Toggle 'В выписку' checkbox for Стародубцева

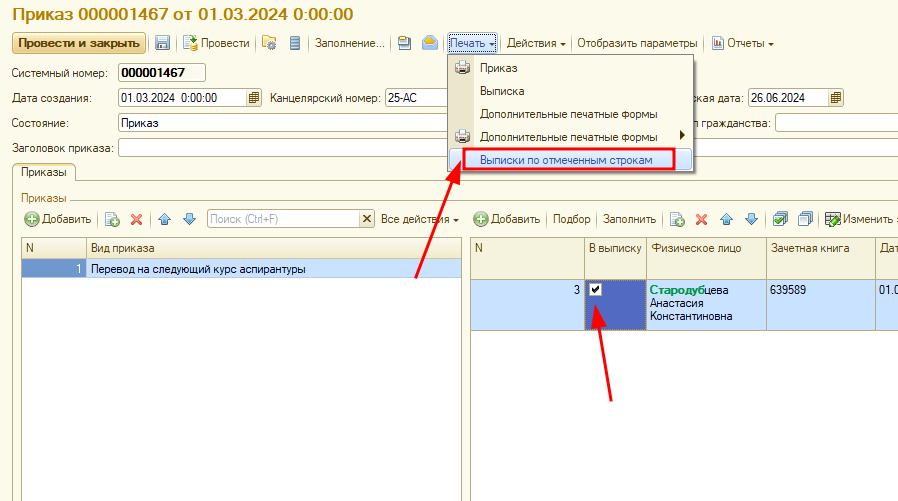point(596,290)
